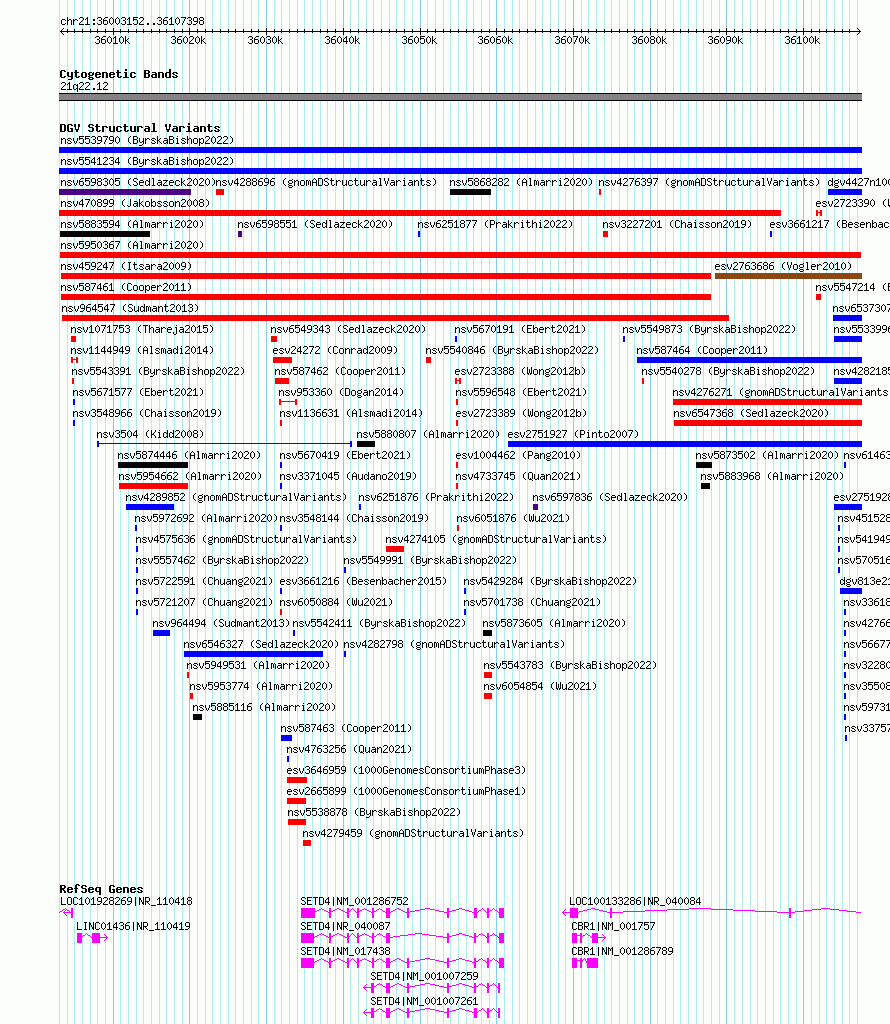Select the blue bar under nsv964494 (Sudmant2013)
Viewport: 890px width, 1024px height.
(161, 633)
